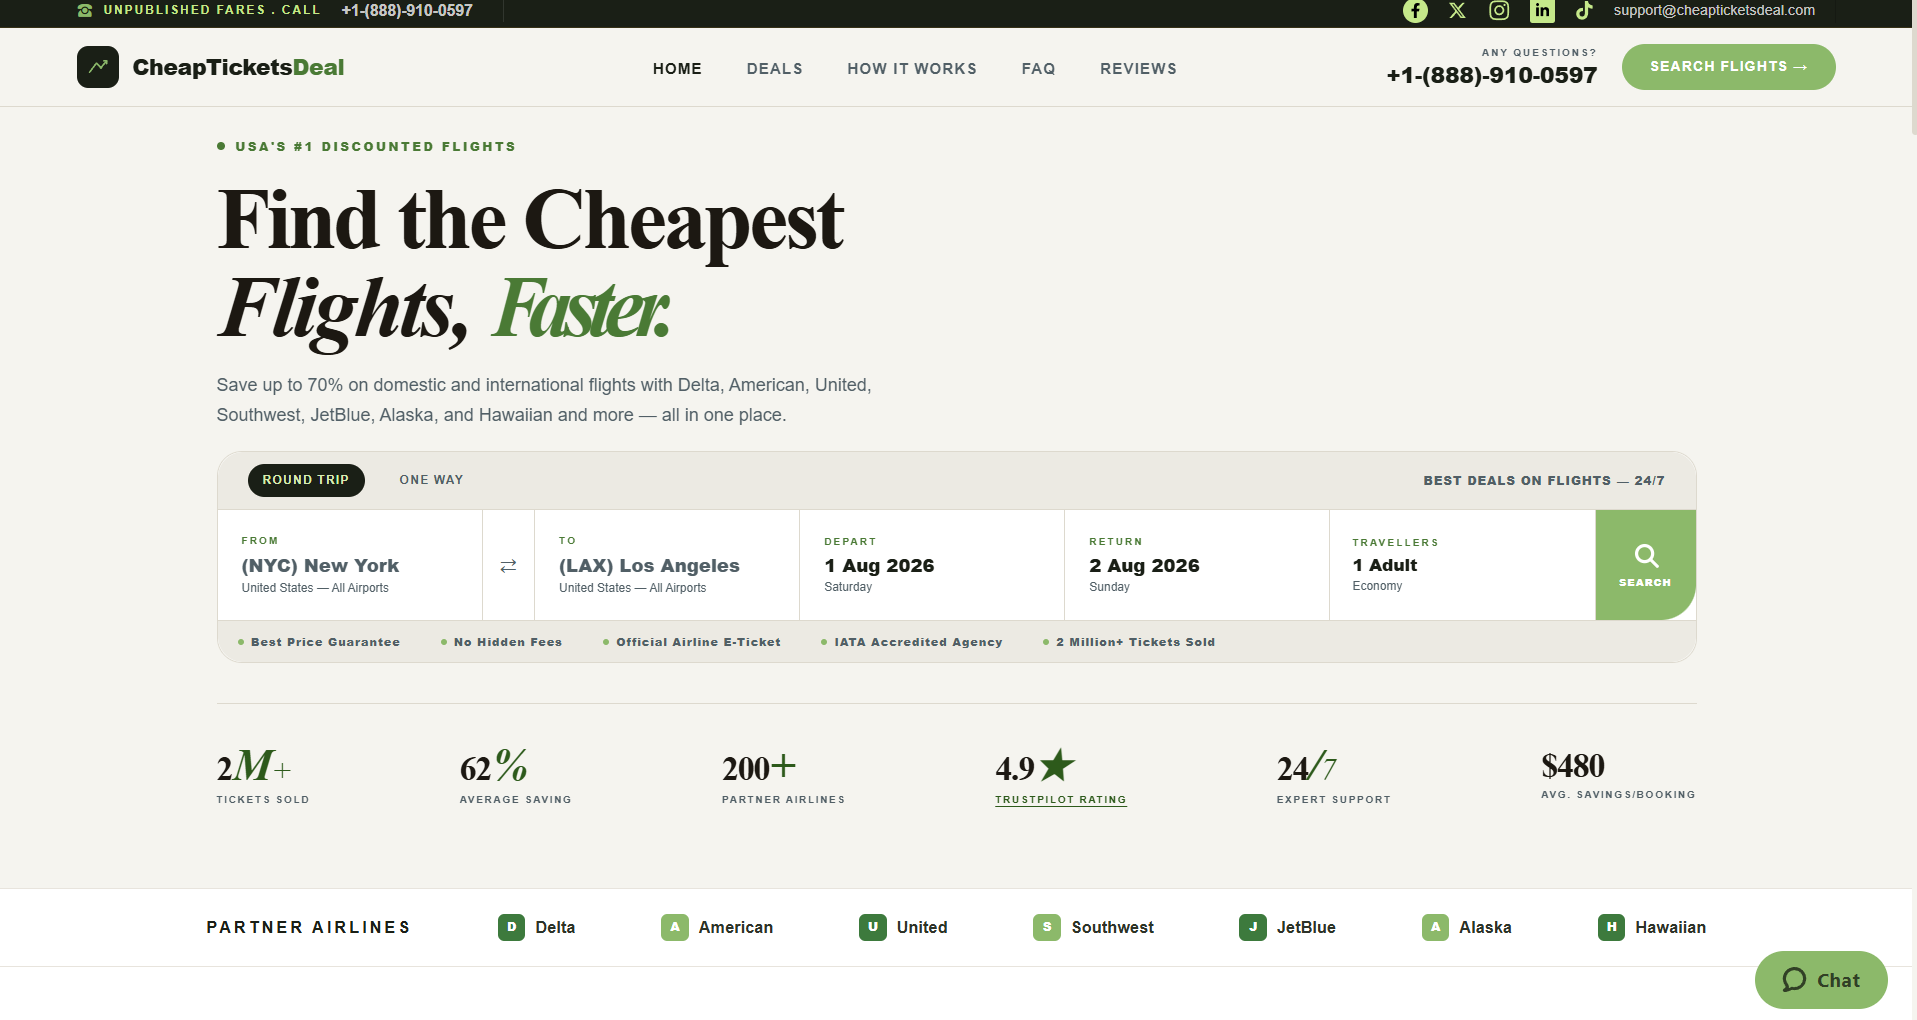1917x1020 pixels.
Task: Click the green Search magnifier button
Action: (x=1645, y=565)
